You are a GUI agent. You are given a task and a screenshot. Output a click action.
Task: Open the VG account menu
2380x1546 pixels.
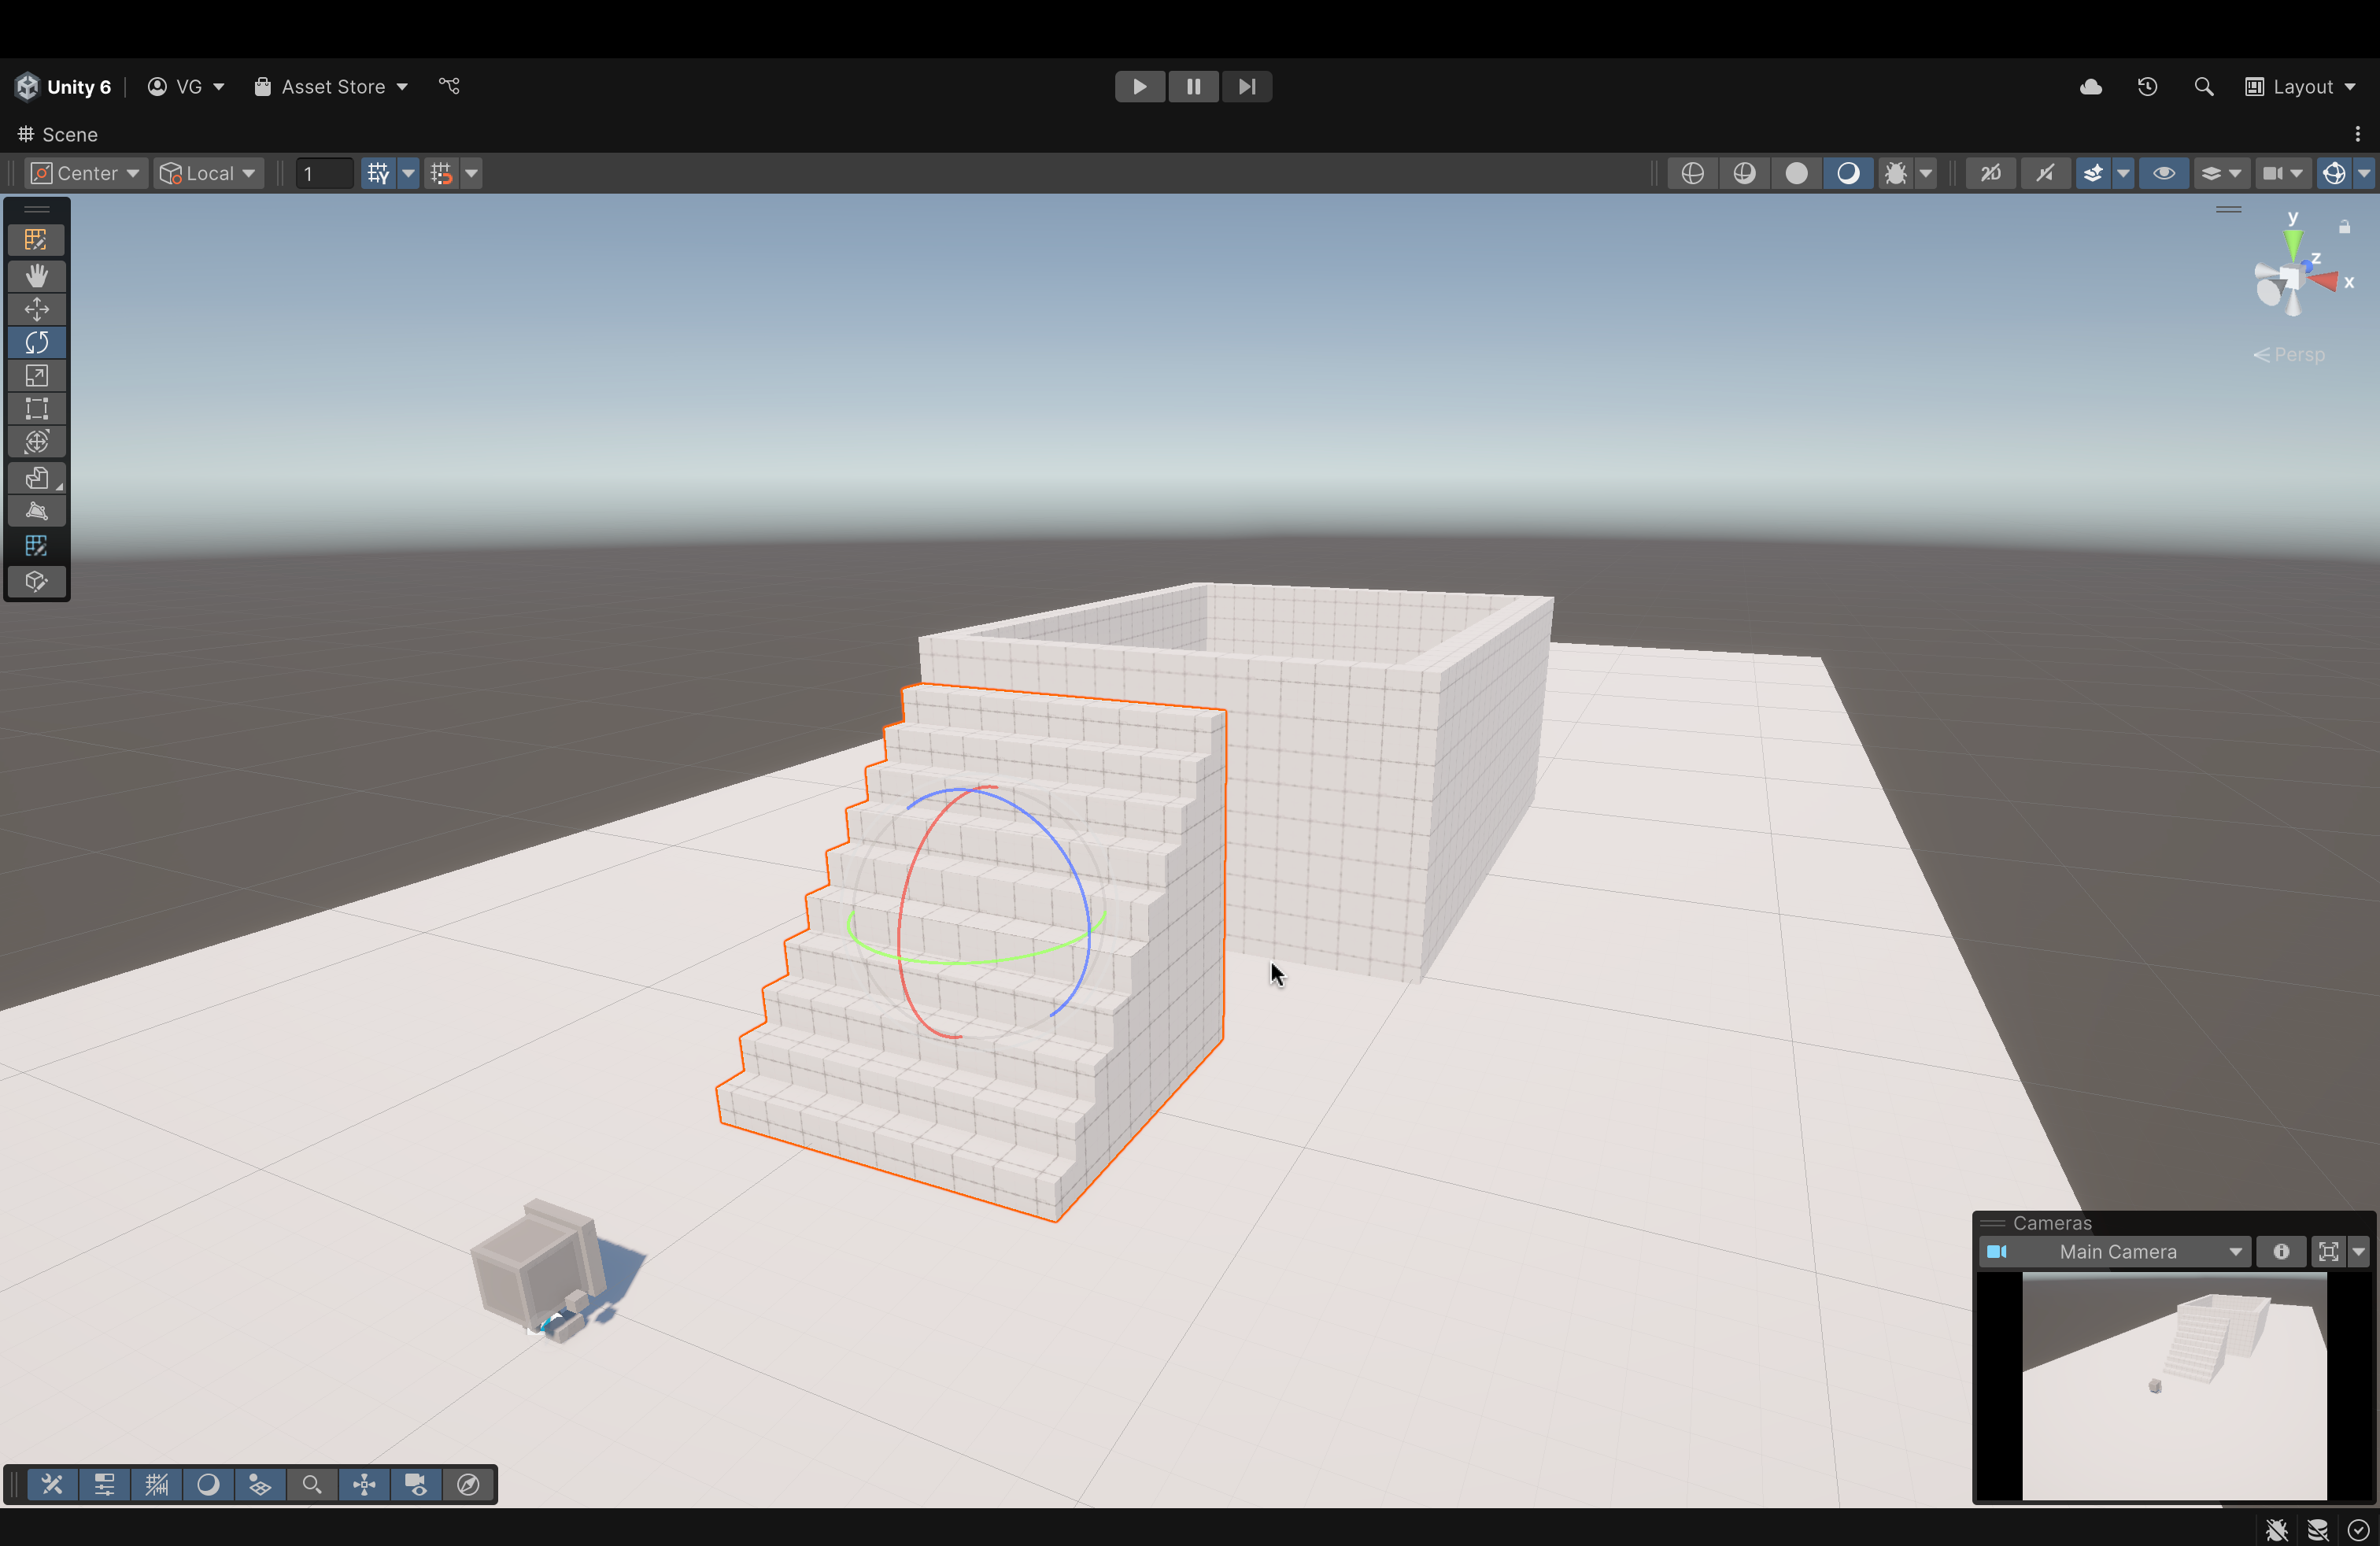(x=186, y=87)
